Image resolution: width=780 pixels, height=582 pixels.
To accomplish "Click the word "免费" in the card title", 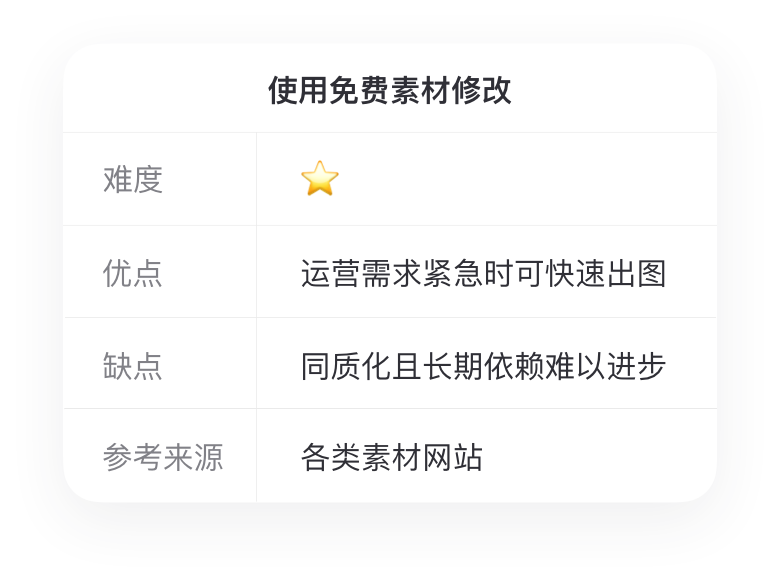I will [359, 91].
